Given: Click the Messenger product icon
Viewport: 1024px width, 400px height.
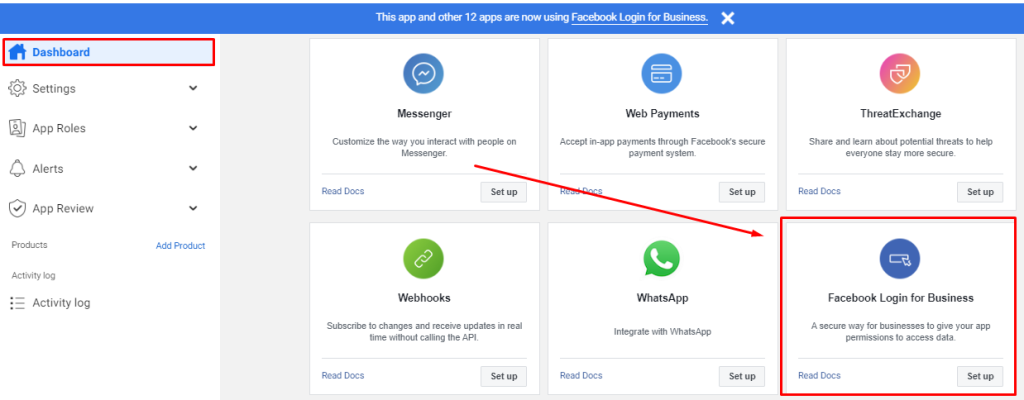Looking at the screenshot, I should [x=423, y=74].
